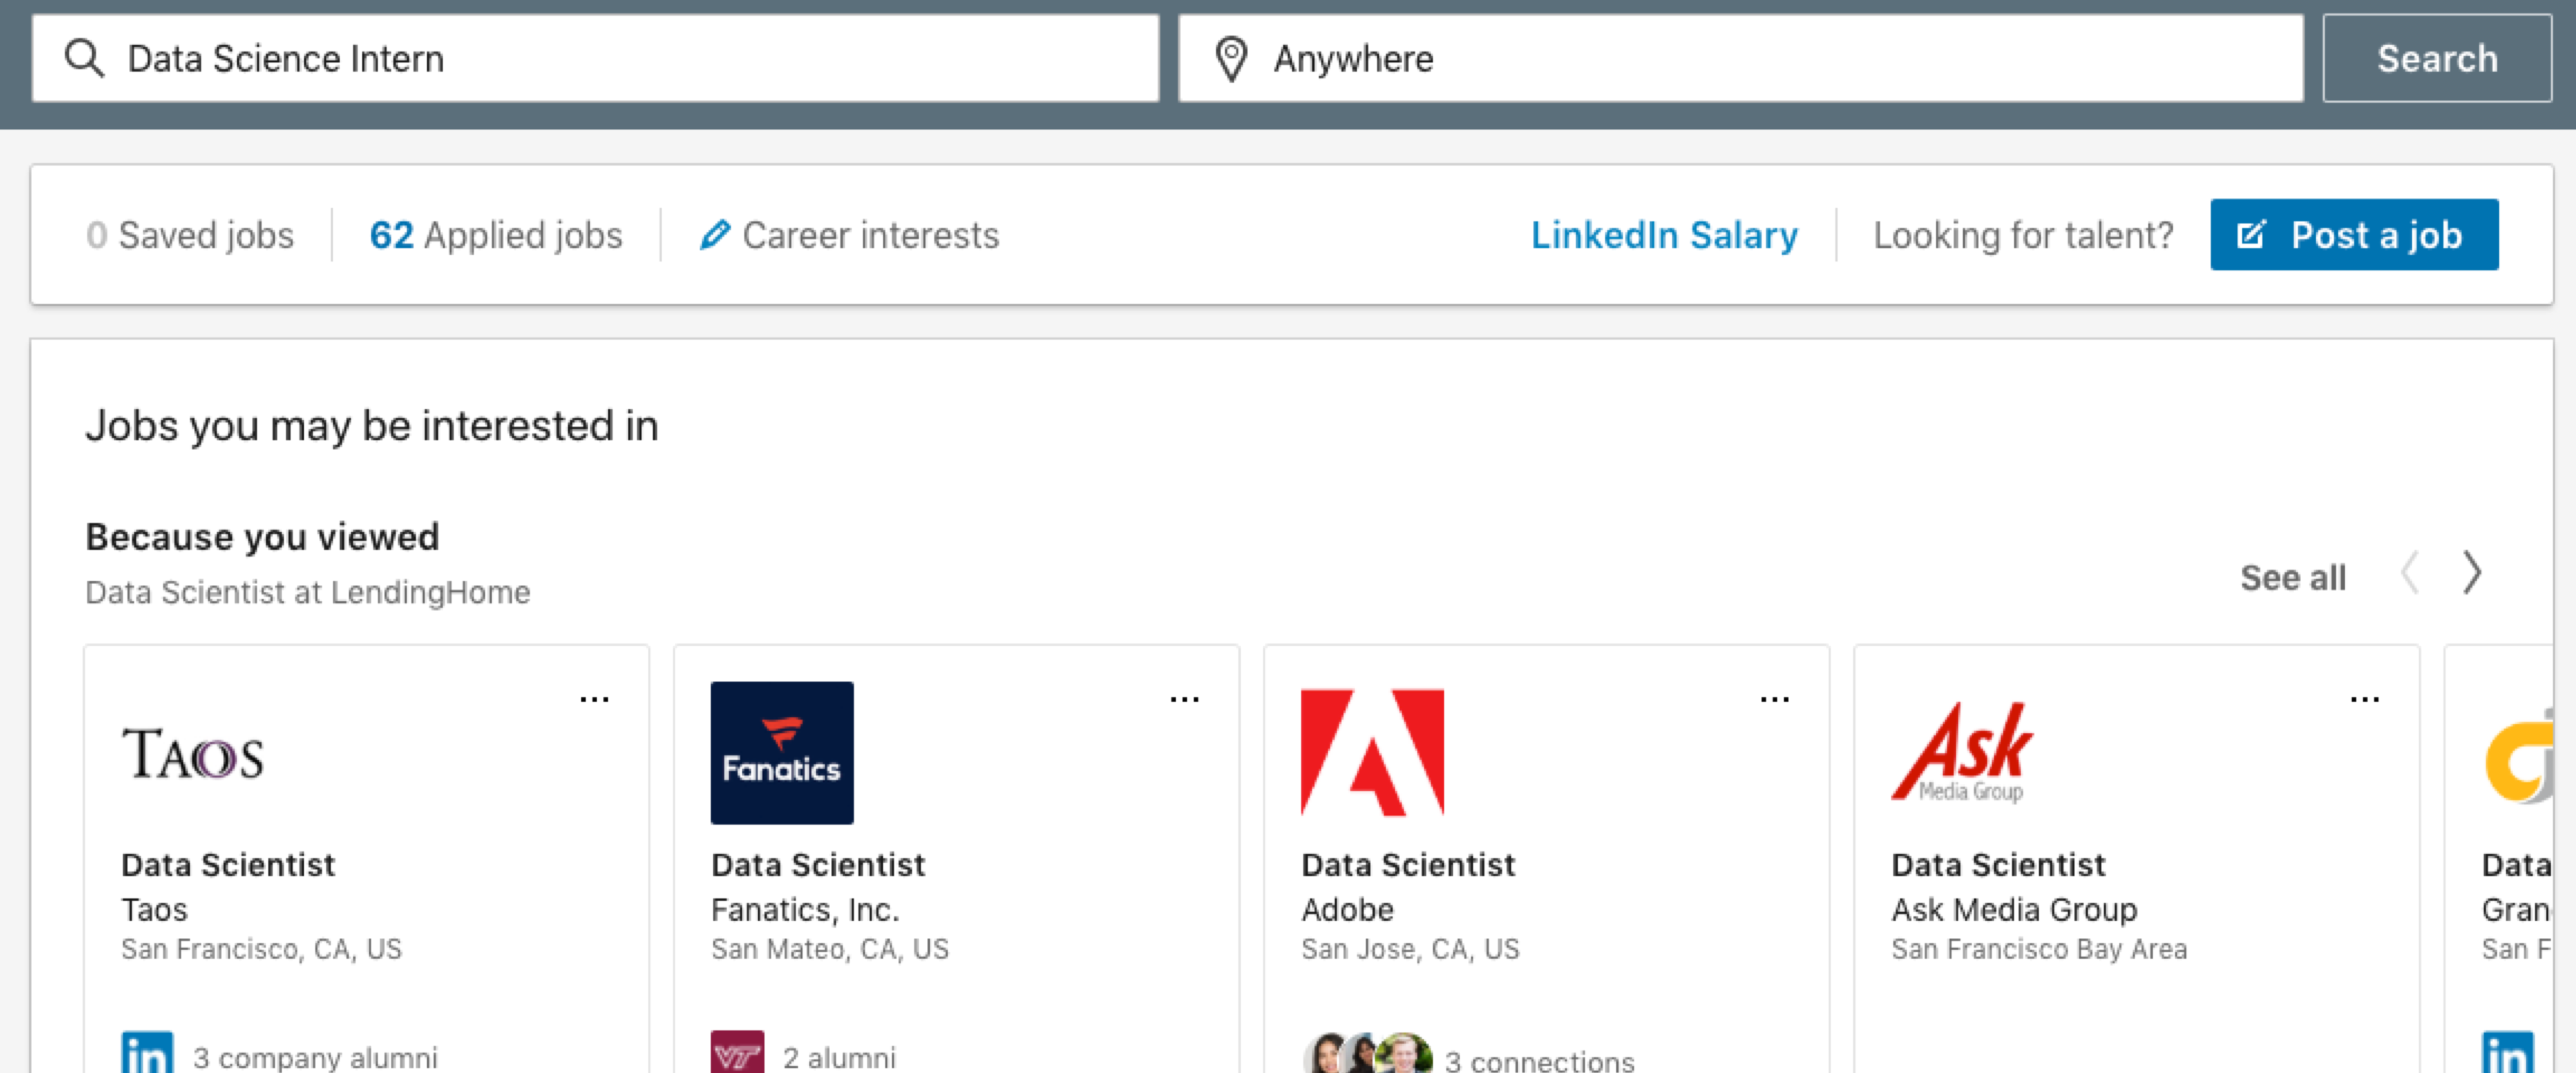Image resolution: width=2576 pixels, height=1073 pixels.
Task: Open more options on Ask Media Group card
Action: point(2364,699)
